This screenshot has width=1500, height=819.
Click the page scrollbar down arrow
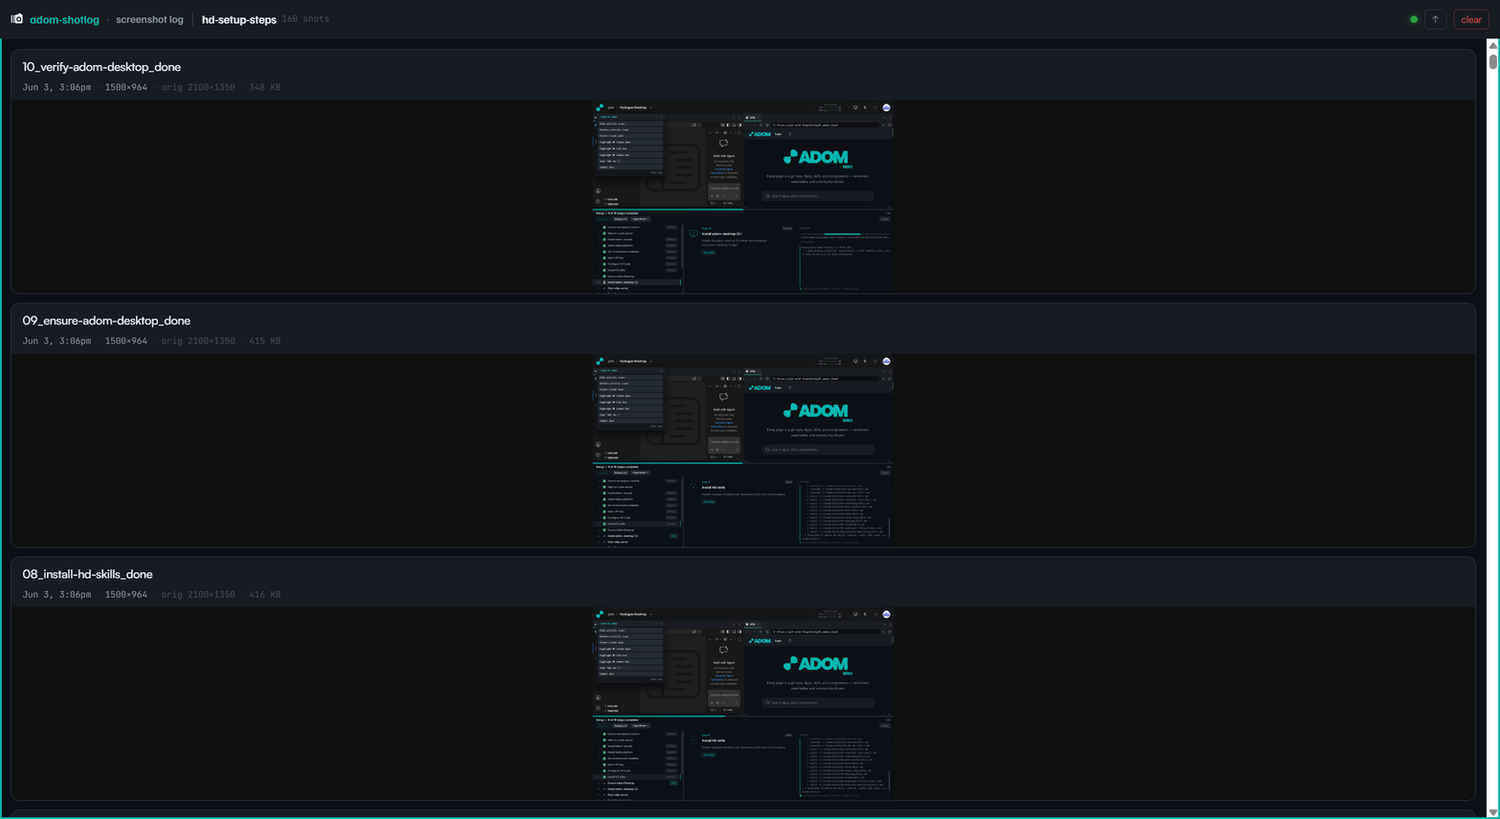(1493, 812)
